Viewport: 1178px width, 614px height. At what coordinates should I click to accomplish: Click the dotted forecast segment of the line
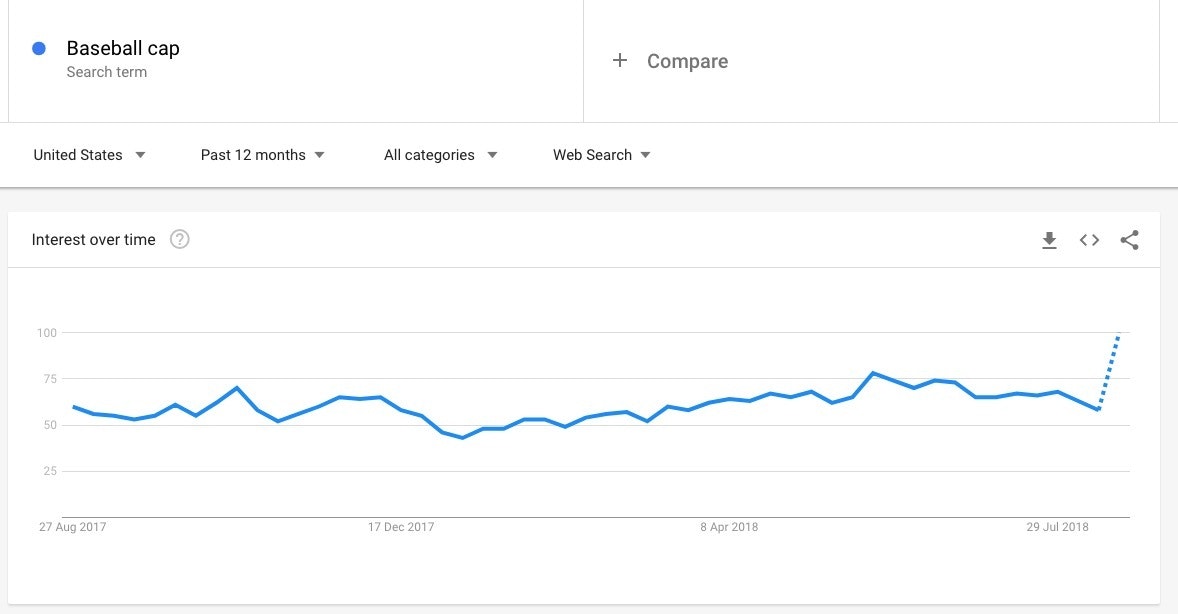(1108, 372)
